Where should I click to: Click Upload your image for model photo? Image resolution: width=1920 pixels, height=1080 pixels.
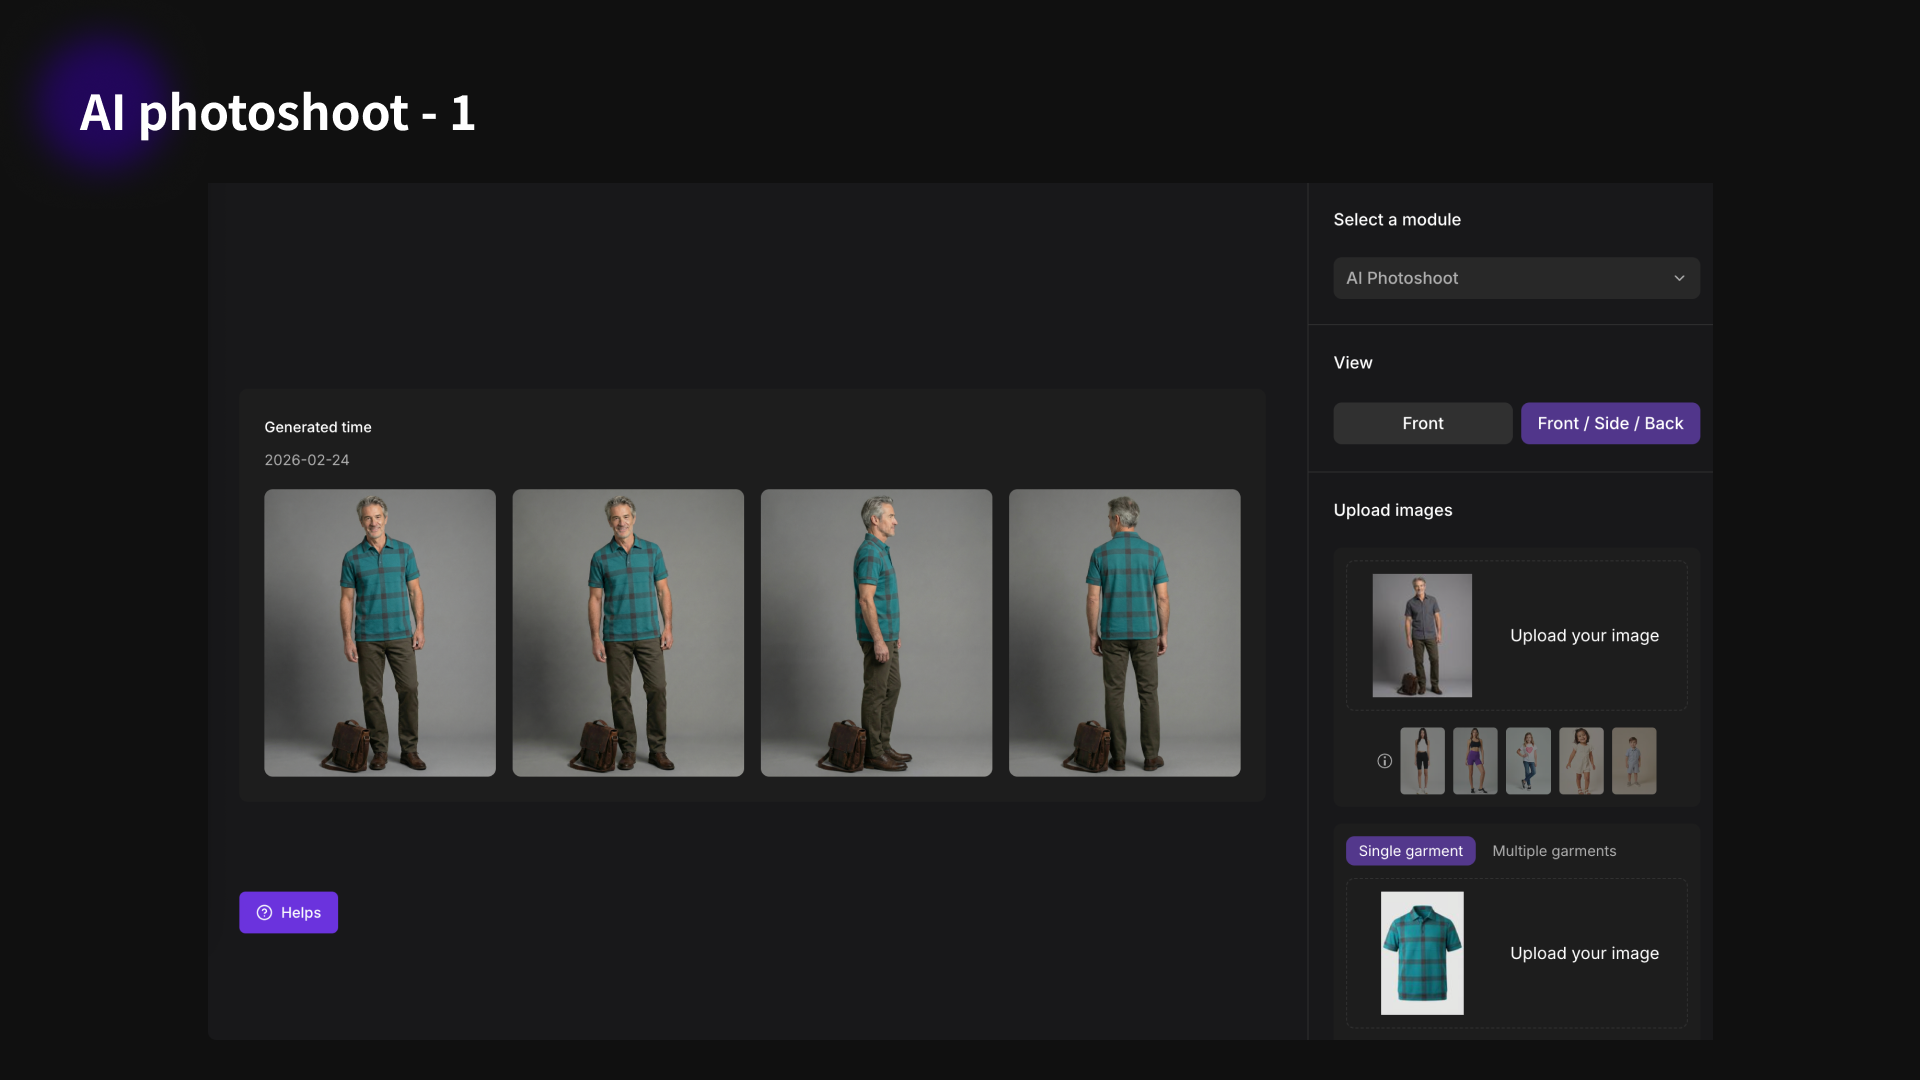click(1584, 636)
